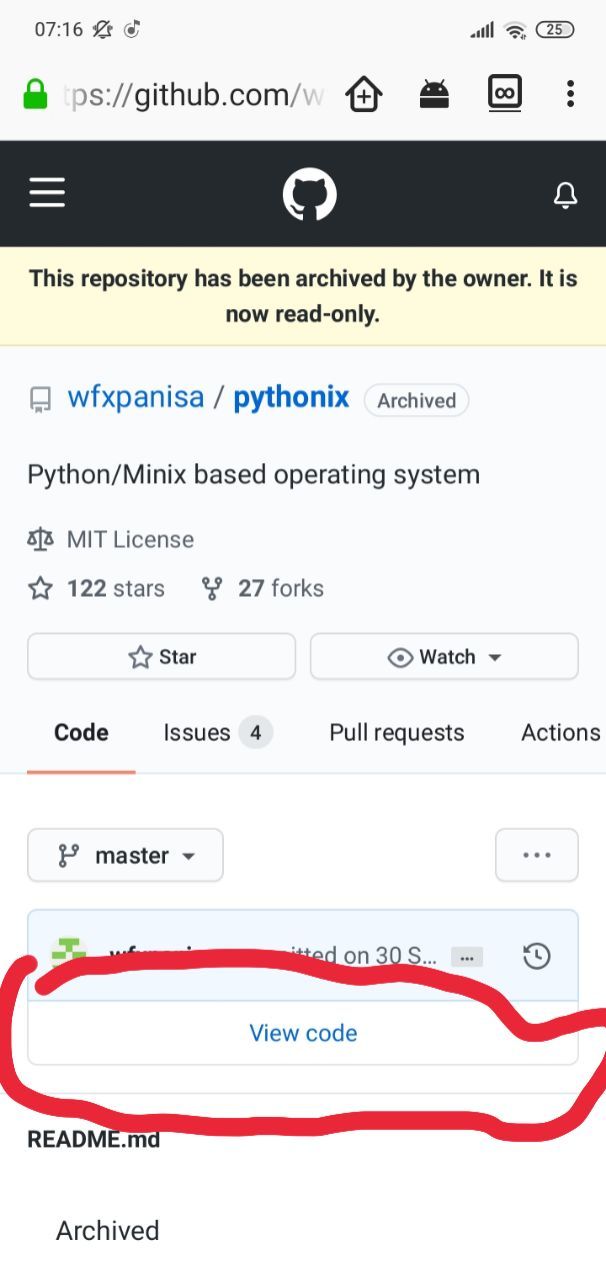Open commit history clock icon

pyautogui.click(x=537, y=956)
